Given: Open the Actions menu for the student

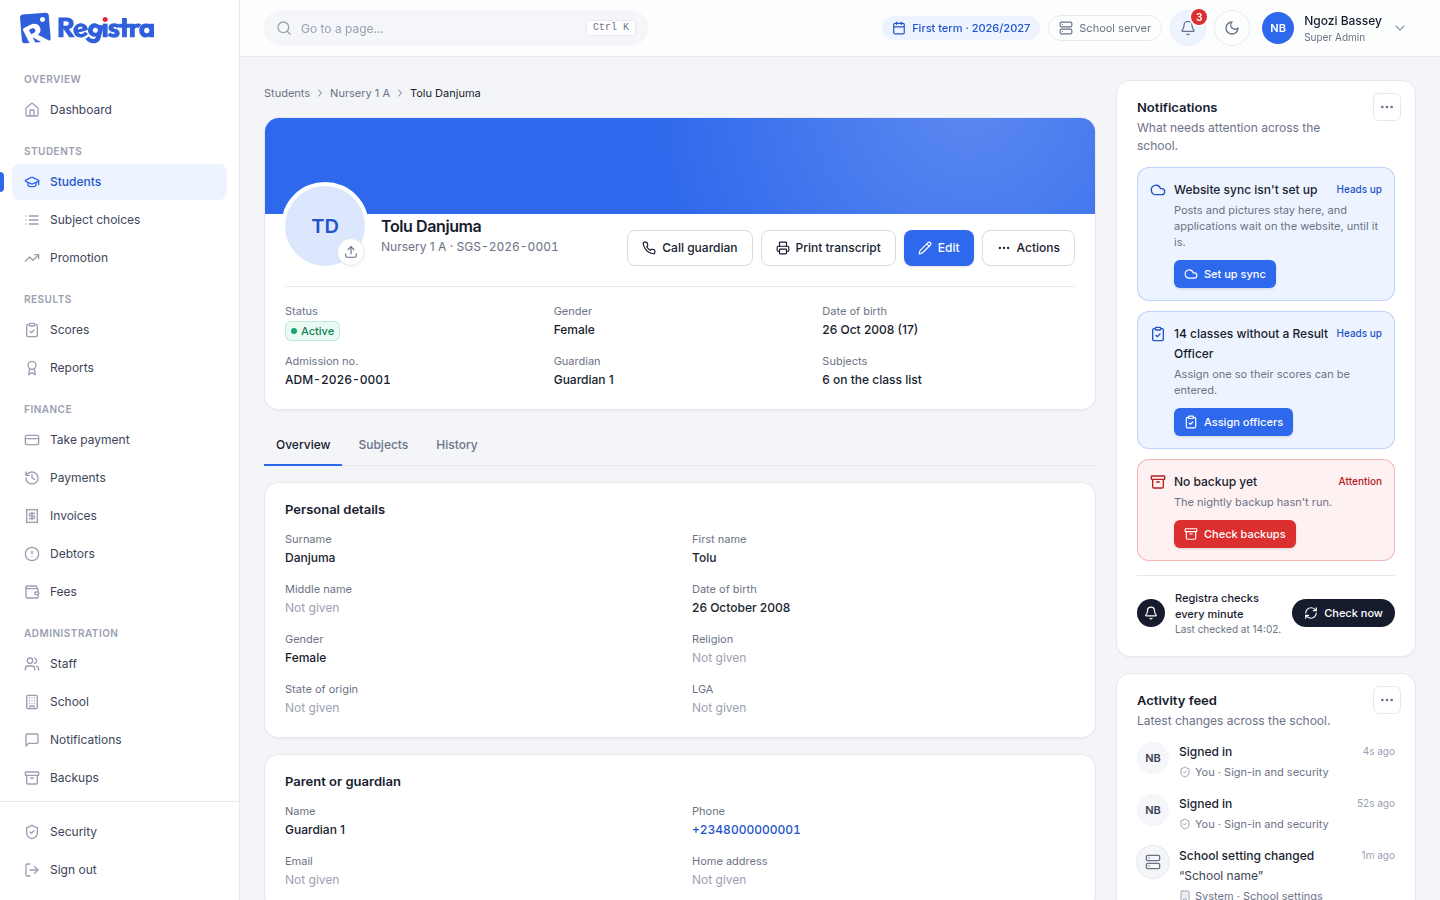Looking at the screenshot, I should point(1028,248).
